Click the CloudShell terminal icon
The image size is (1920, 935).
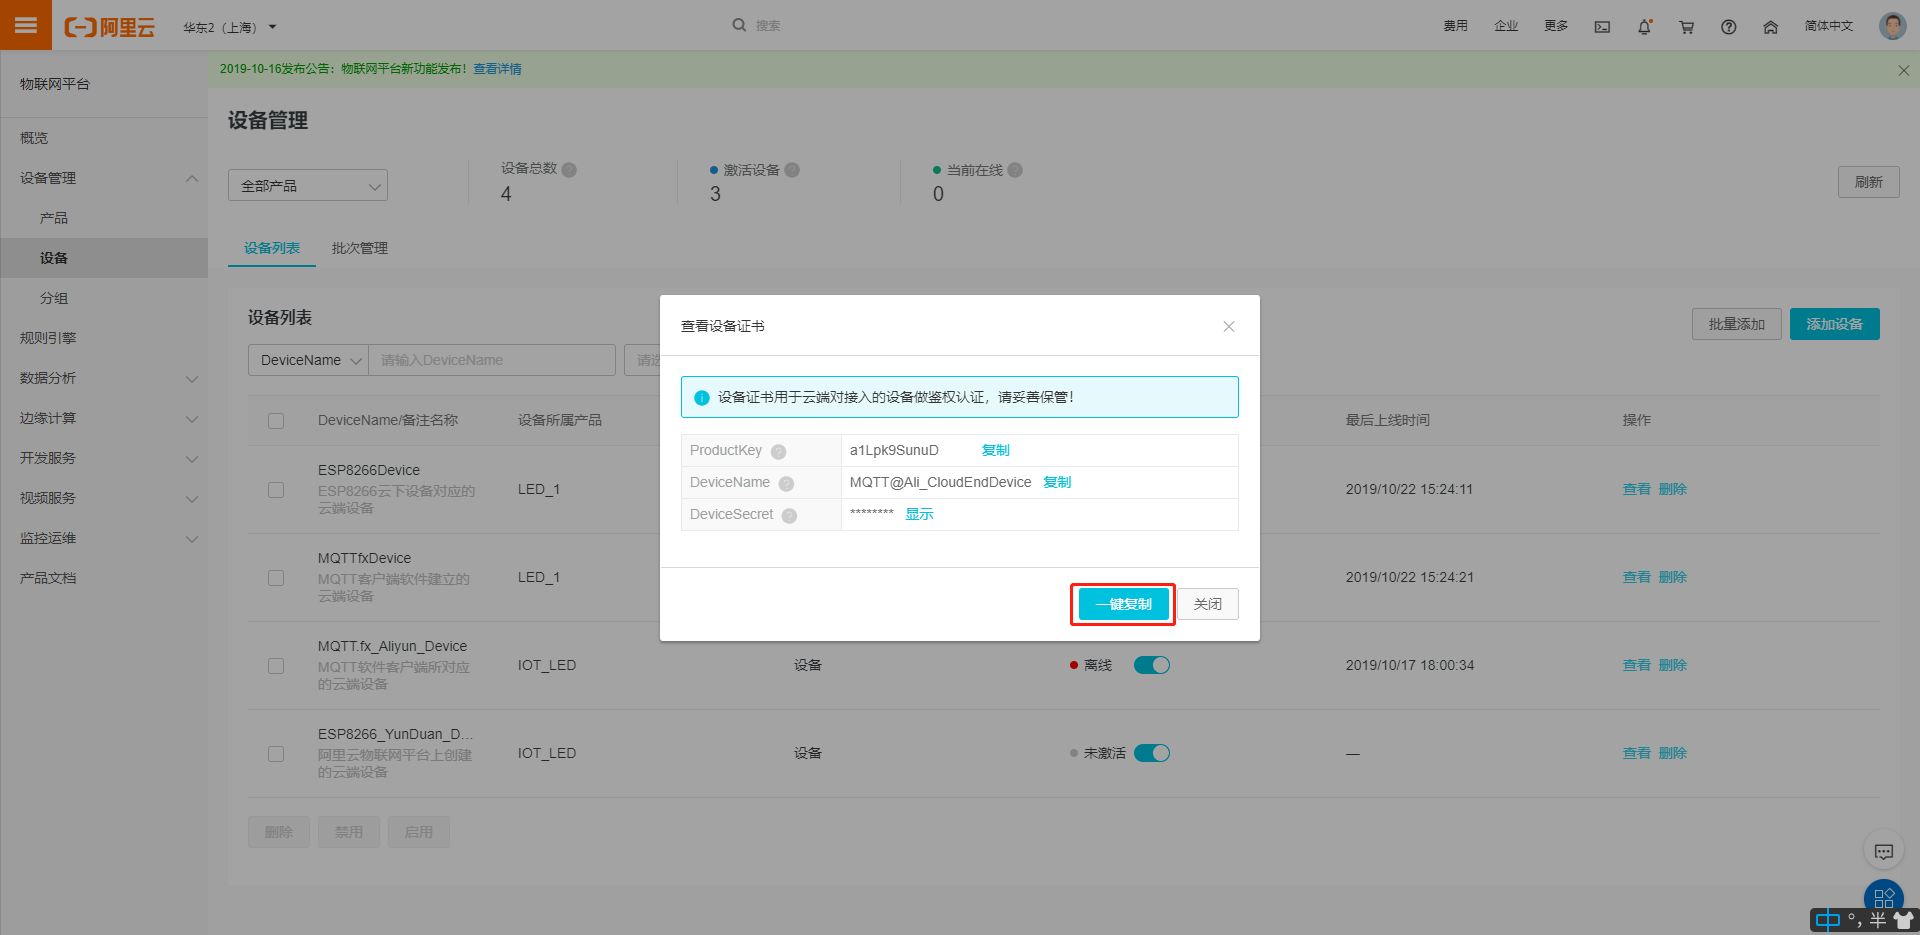[x=1602, y=27]
